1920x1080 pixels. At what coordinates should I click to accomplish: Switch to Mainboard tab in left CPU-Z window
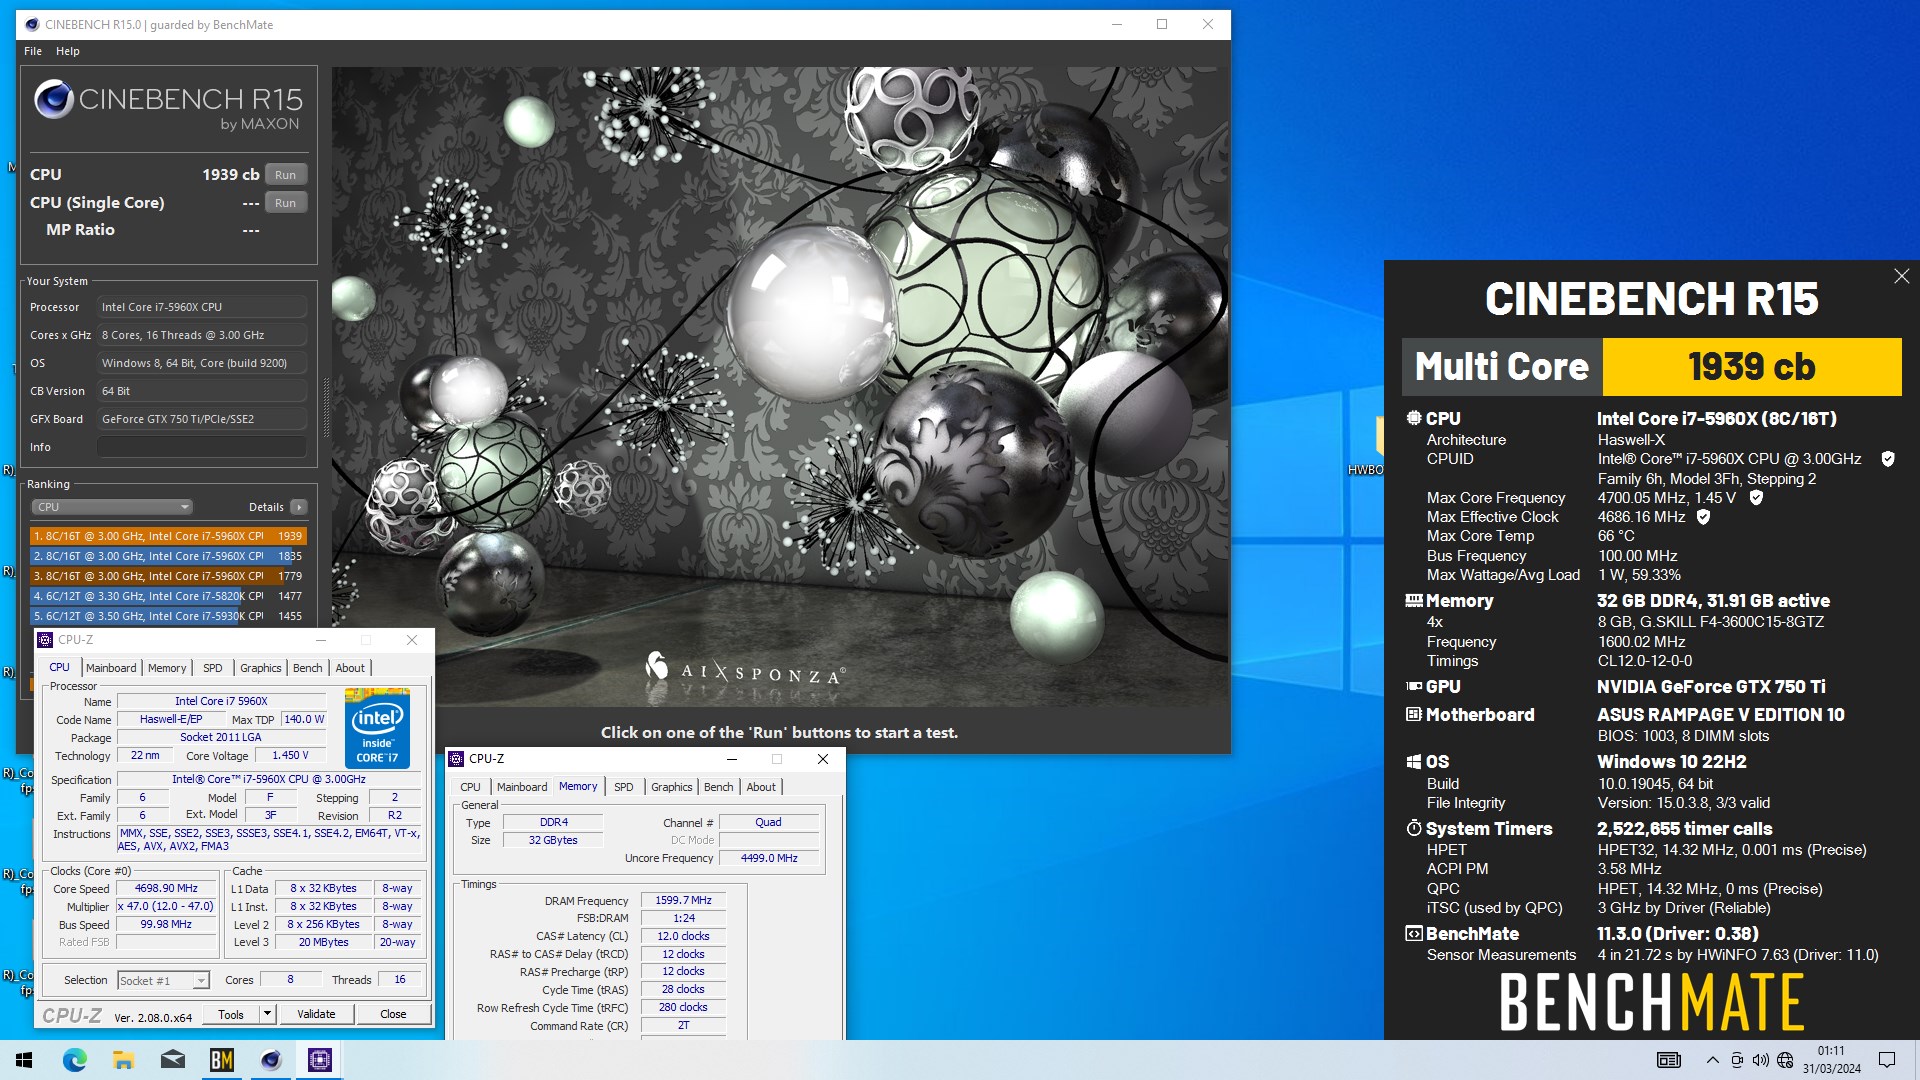(x=111, y=668)
